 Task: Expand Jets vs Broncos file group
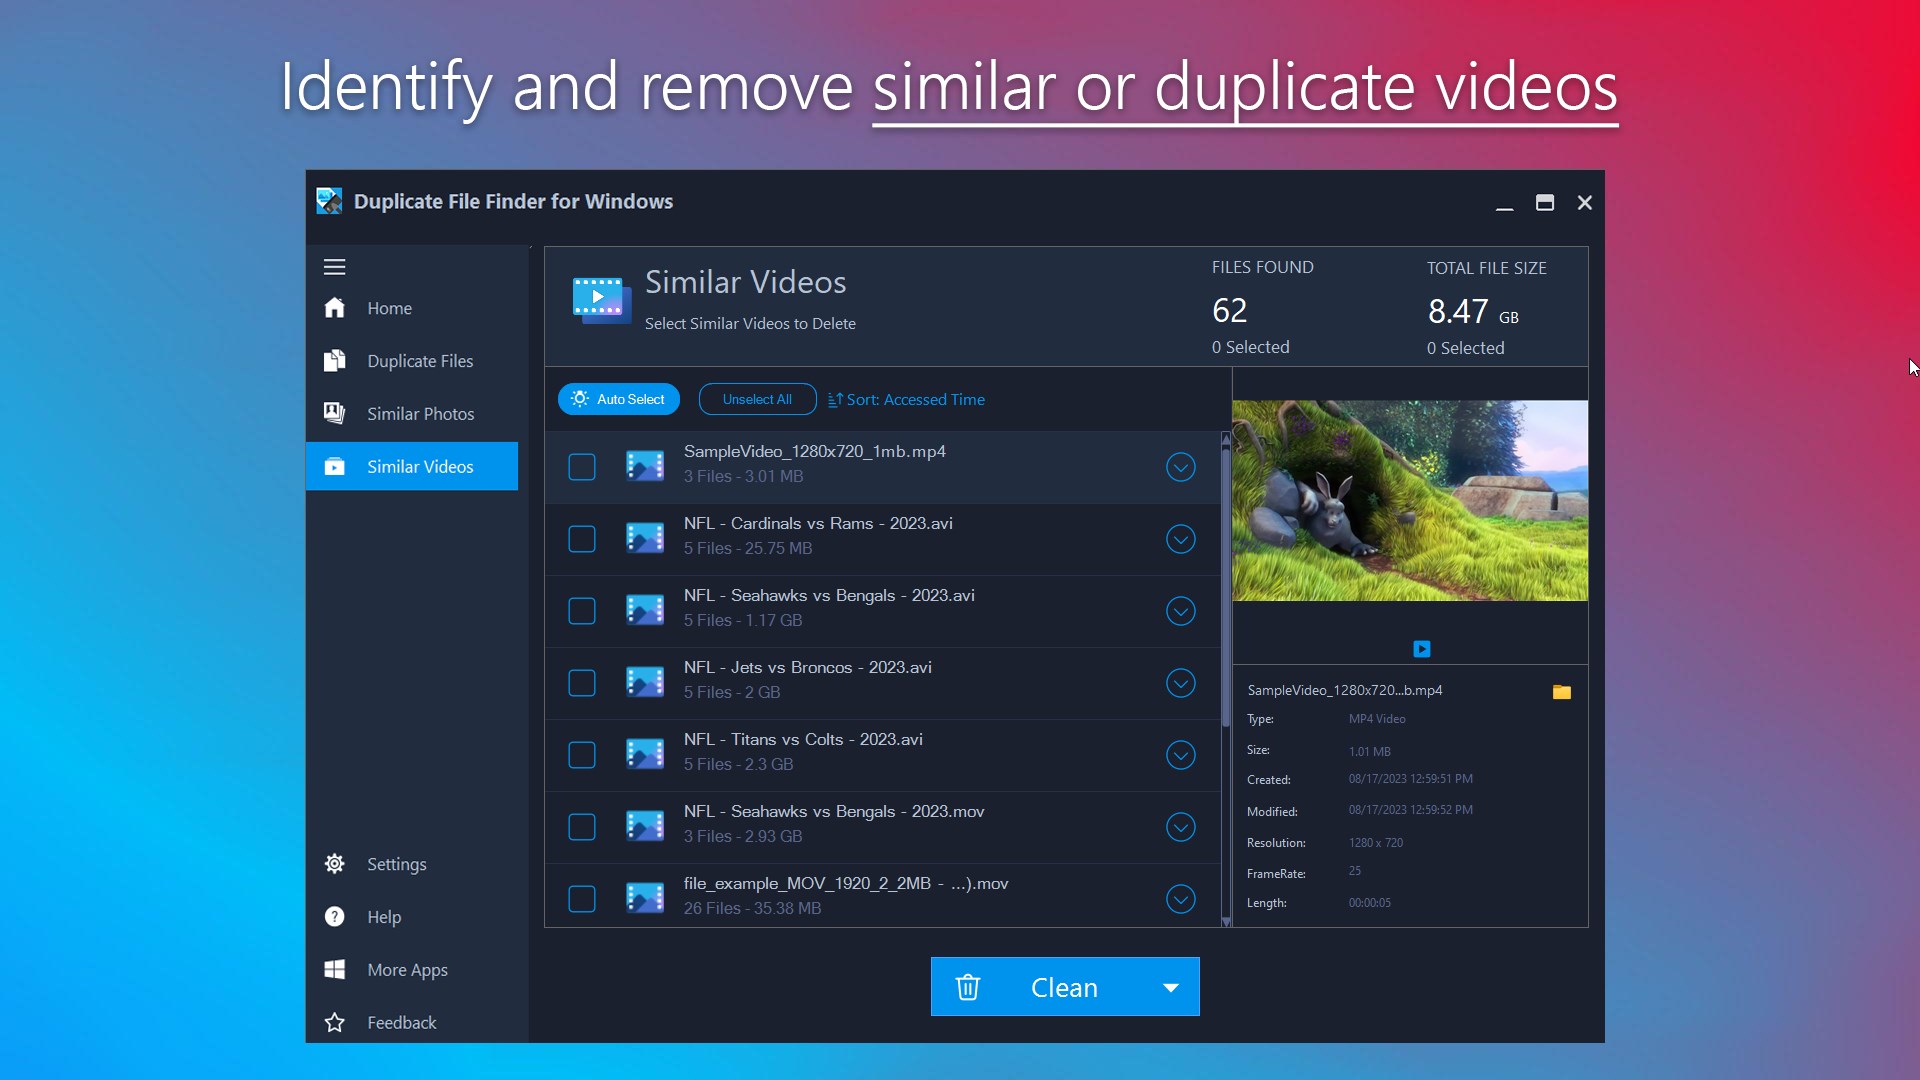tap(1181, 683)
